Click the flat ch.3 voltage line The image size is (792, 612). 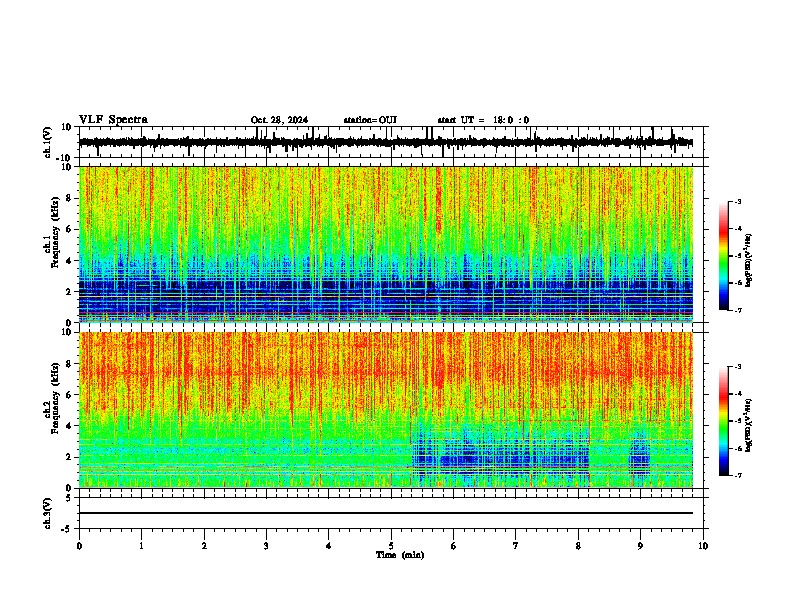pyautogui.click(x=386, y=513)
